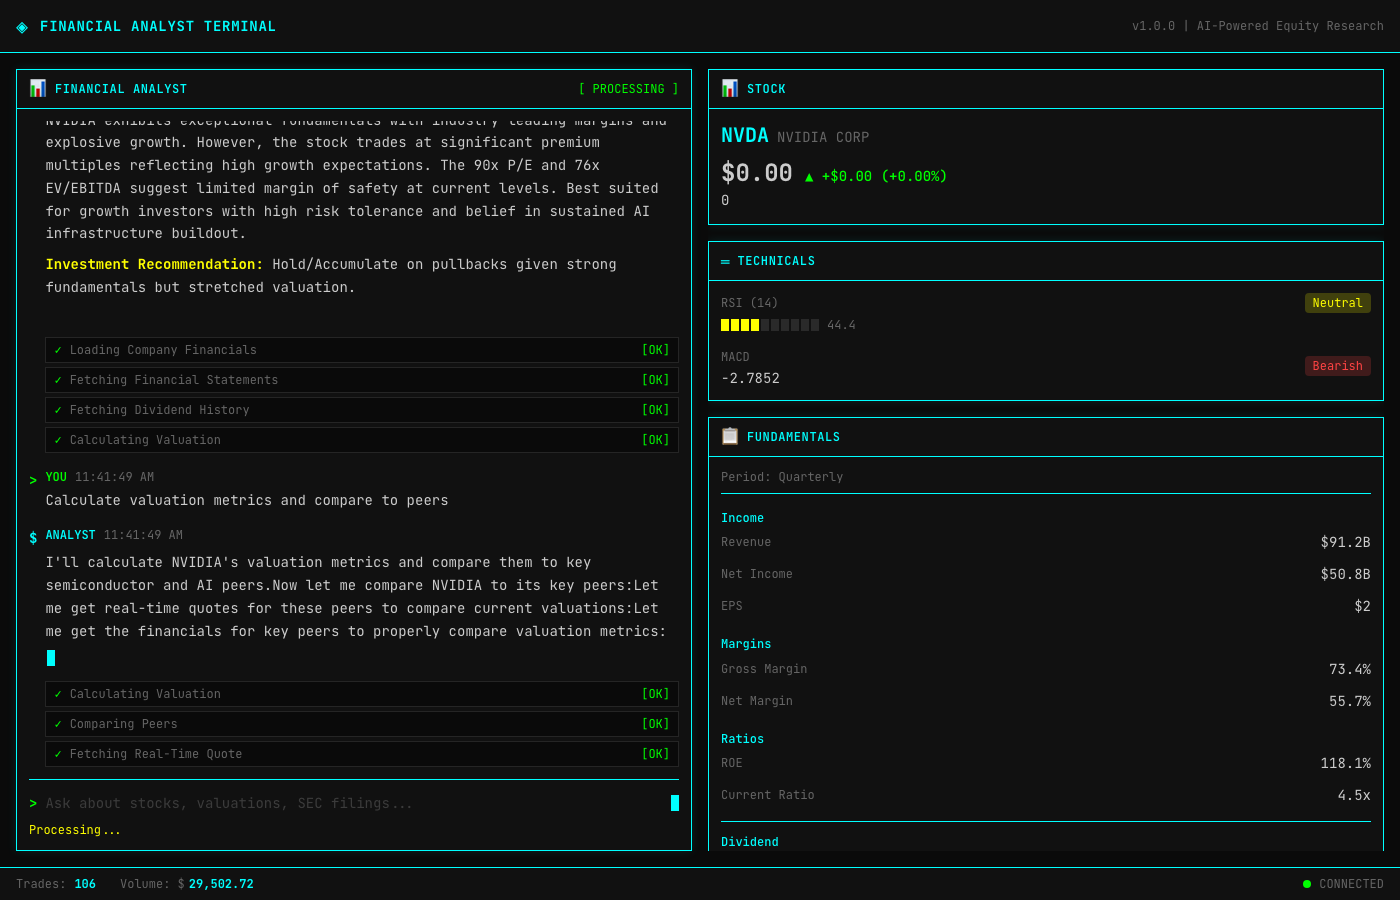
Task: Click the bar-chart icon beside FINANCIAL ANALYST
Action: tap(37, 88)
